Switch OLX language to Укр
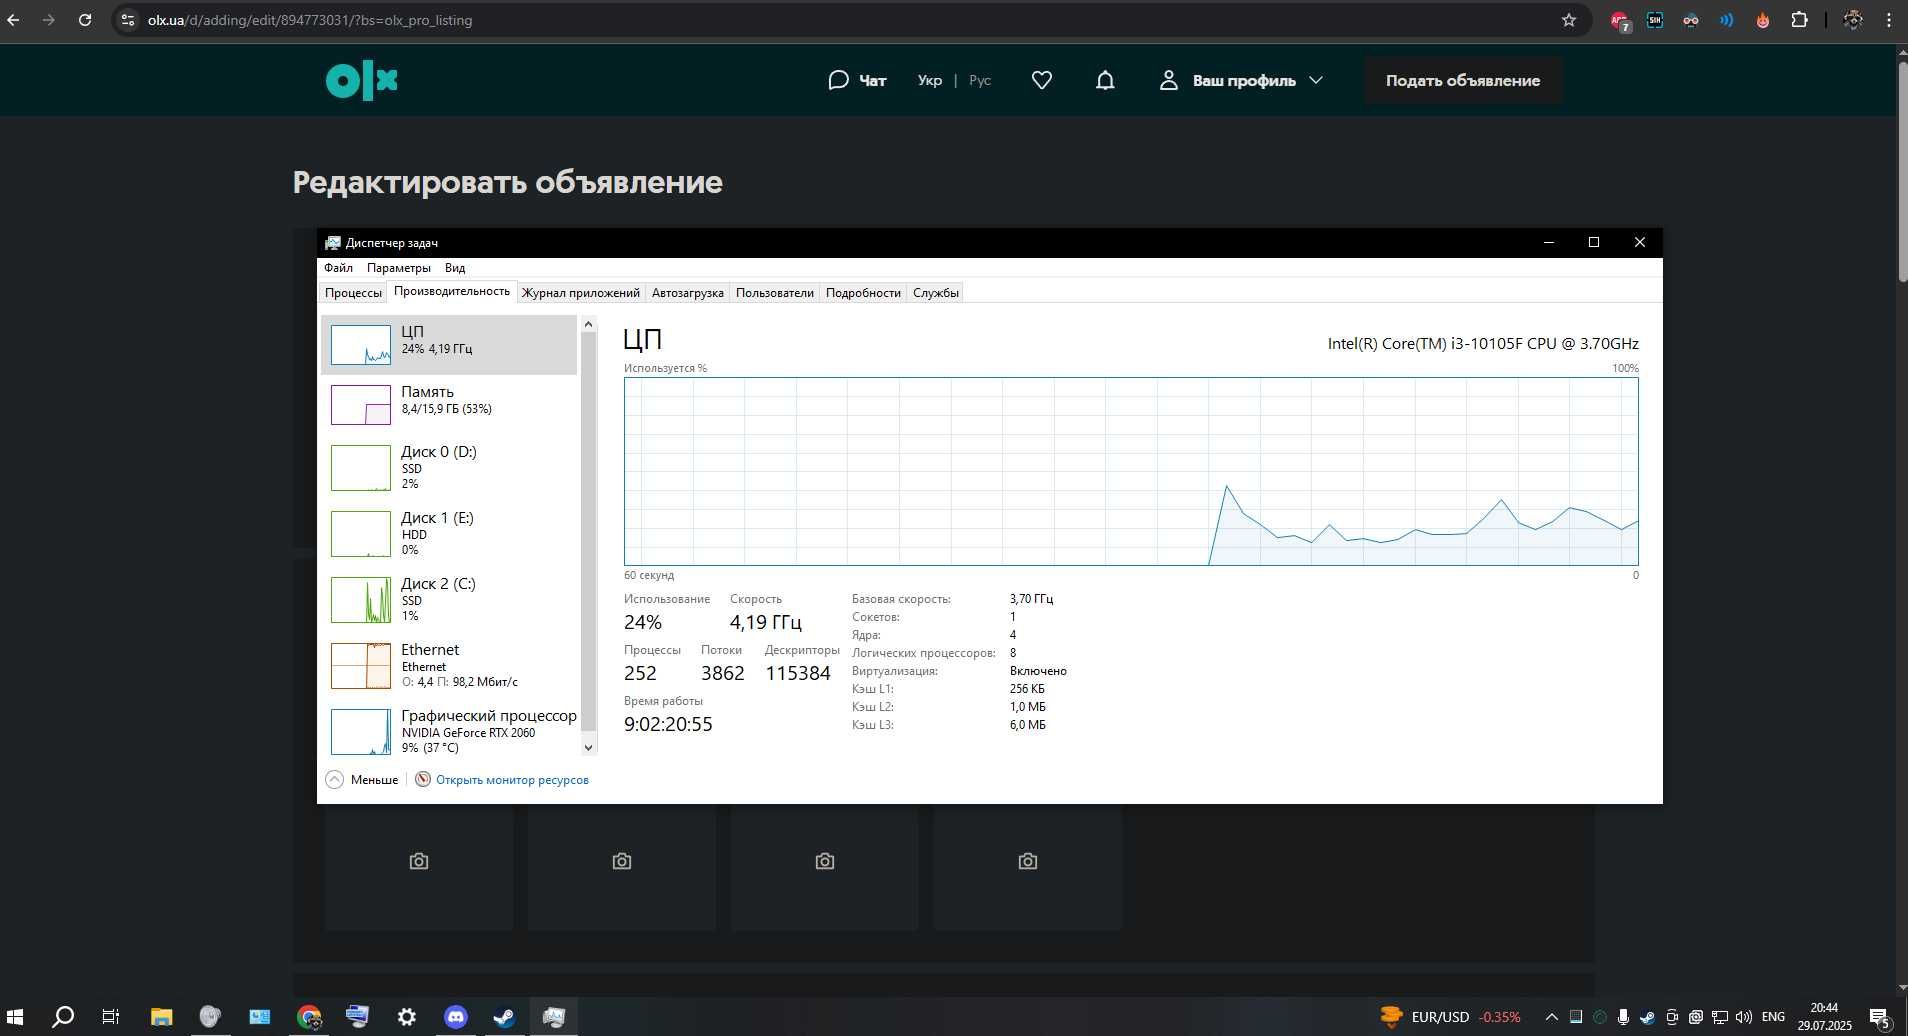Screen dimensions: 1908x1036 click(x=930, y=80)
